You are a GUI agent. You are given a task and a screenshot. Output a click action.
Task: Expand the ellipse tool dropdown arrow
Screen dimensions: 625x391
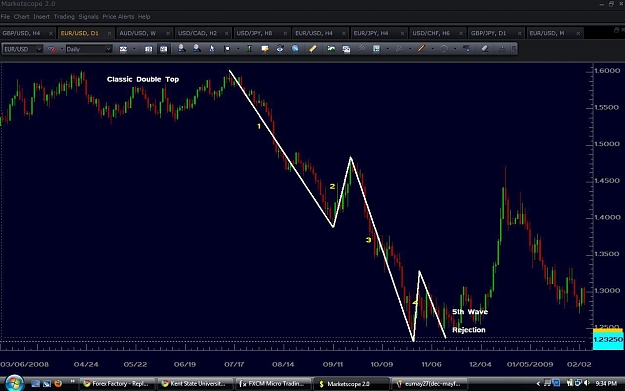tap(455, 49)
